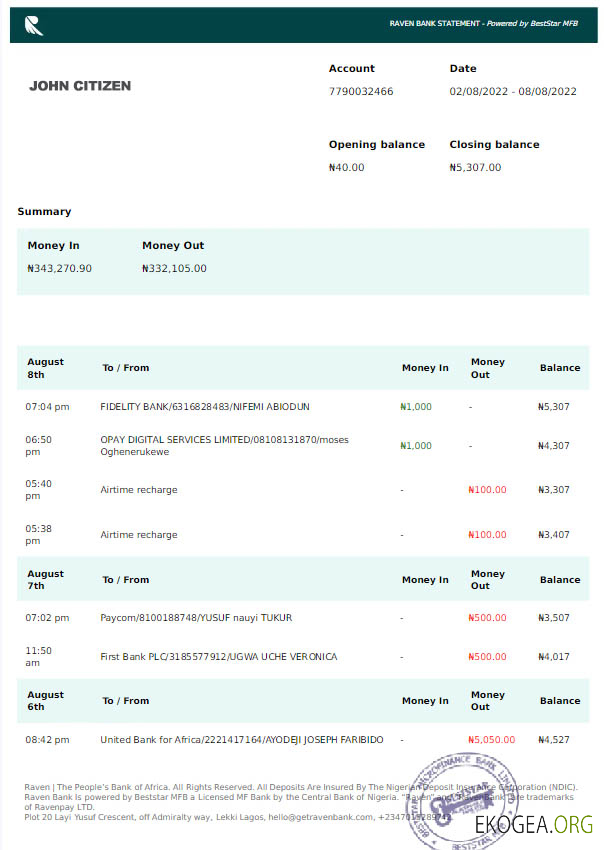Image resolution: width=604 pixels, height=850 pixels.
Task: Click opening balance value ₦40.00
Action: 346,168
